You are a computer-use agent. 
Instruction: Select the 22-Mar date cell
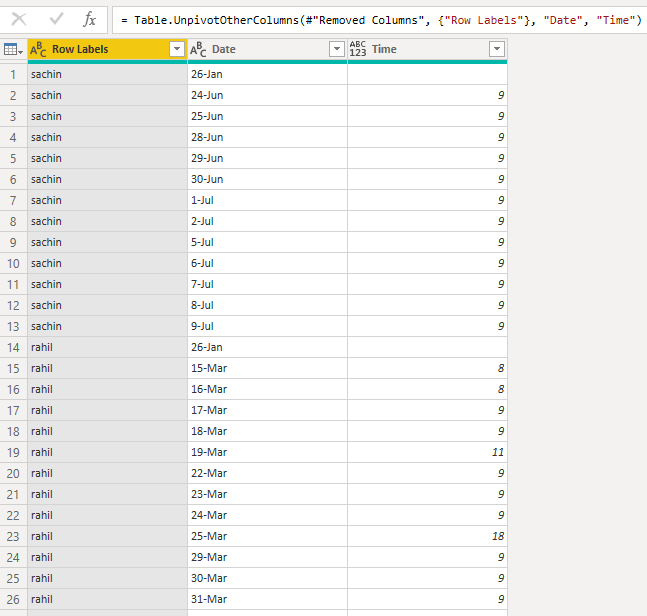point(267,474)
